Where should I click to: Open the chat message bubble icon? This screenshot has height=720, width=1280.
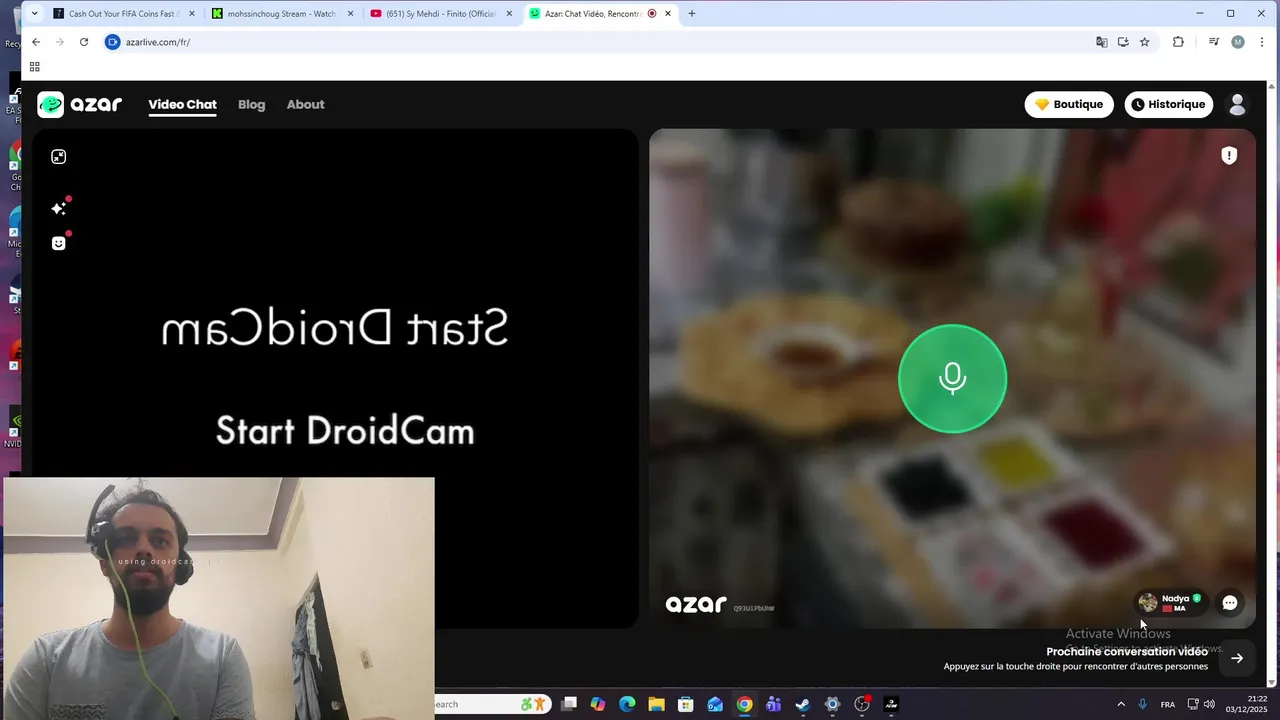[1230, 603]
